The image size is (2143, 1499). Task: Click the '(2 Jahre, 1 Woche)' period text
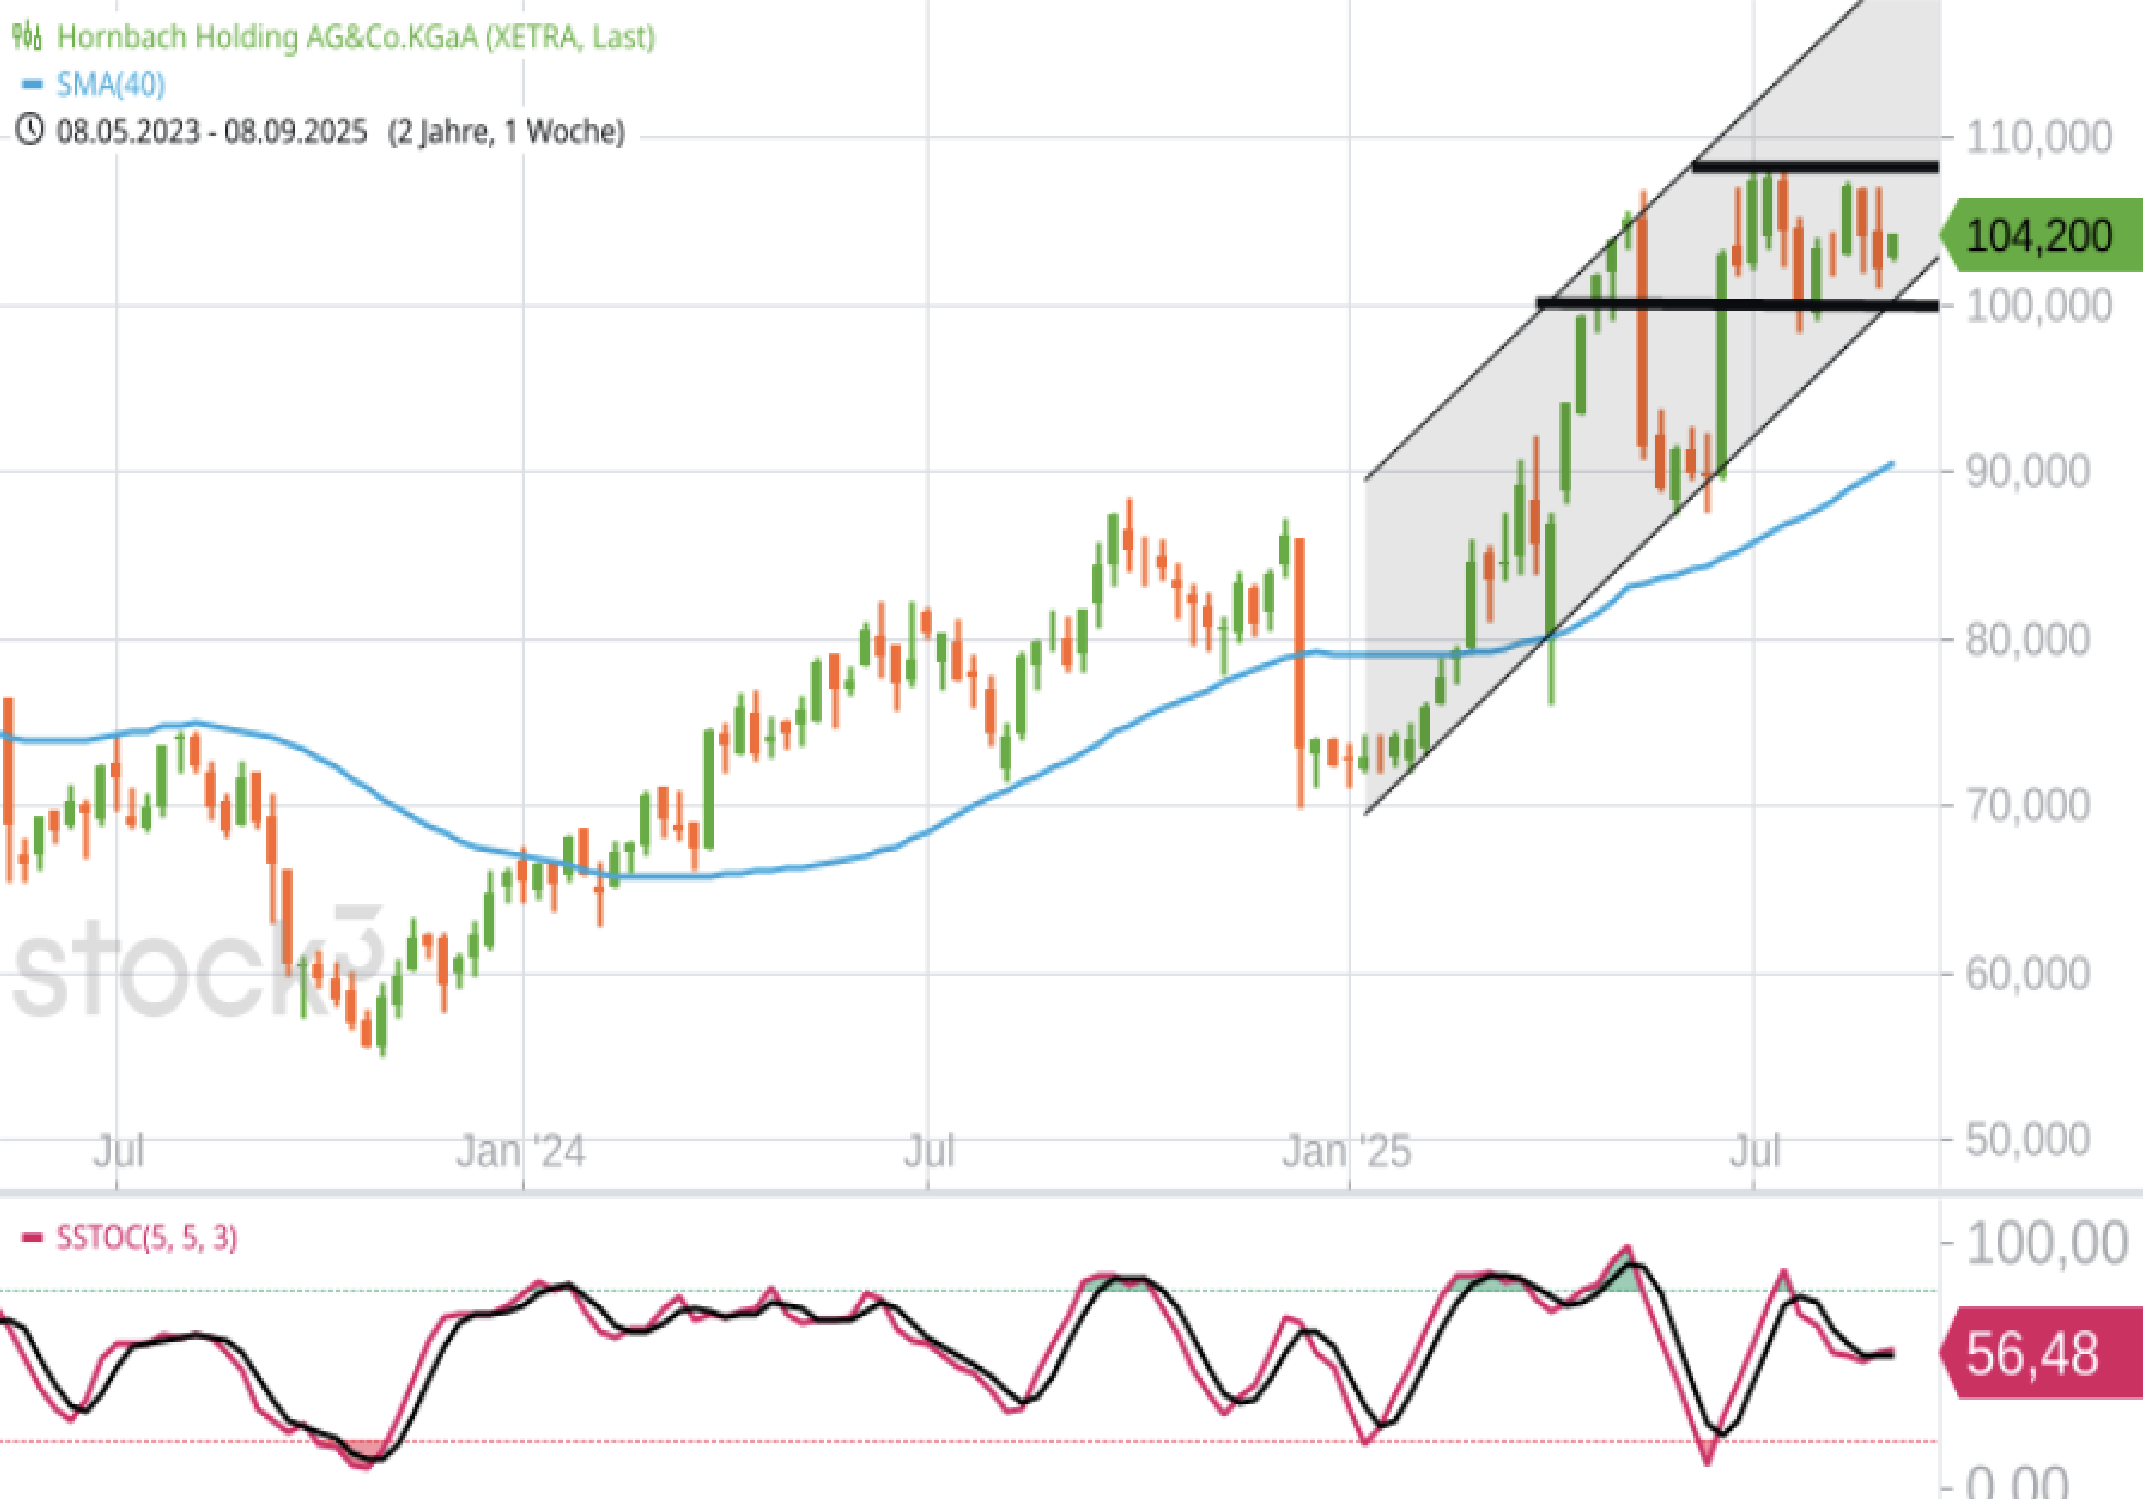(x=507, y=131)
